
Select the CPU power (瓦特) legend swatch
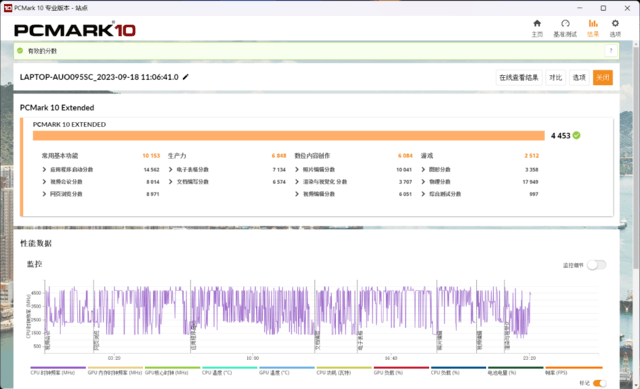tap(344, 368)
